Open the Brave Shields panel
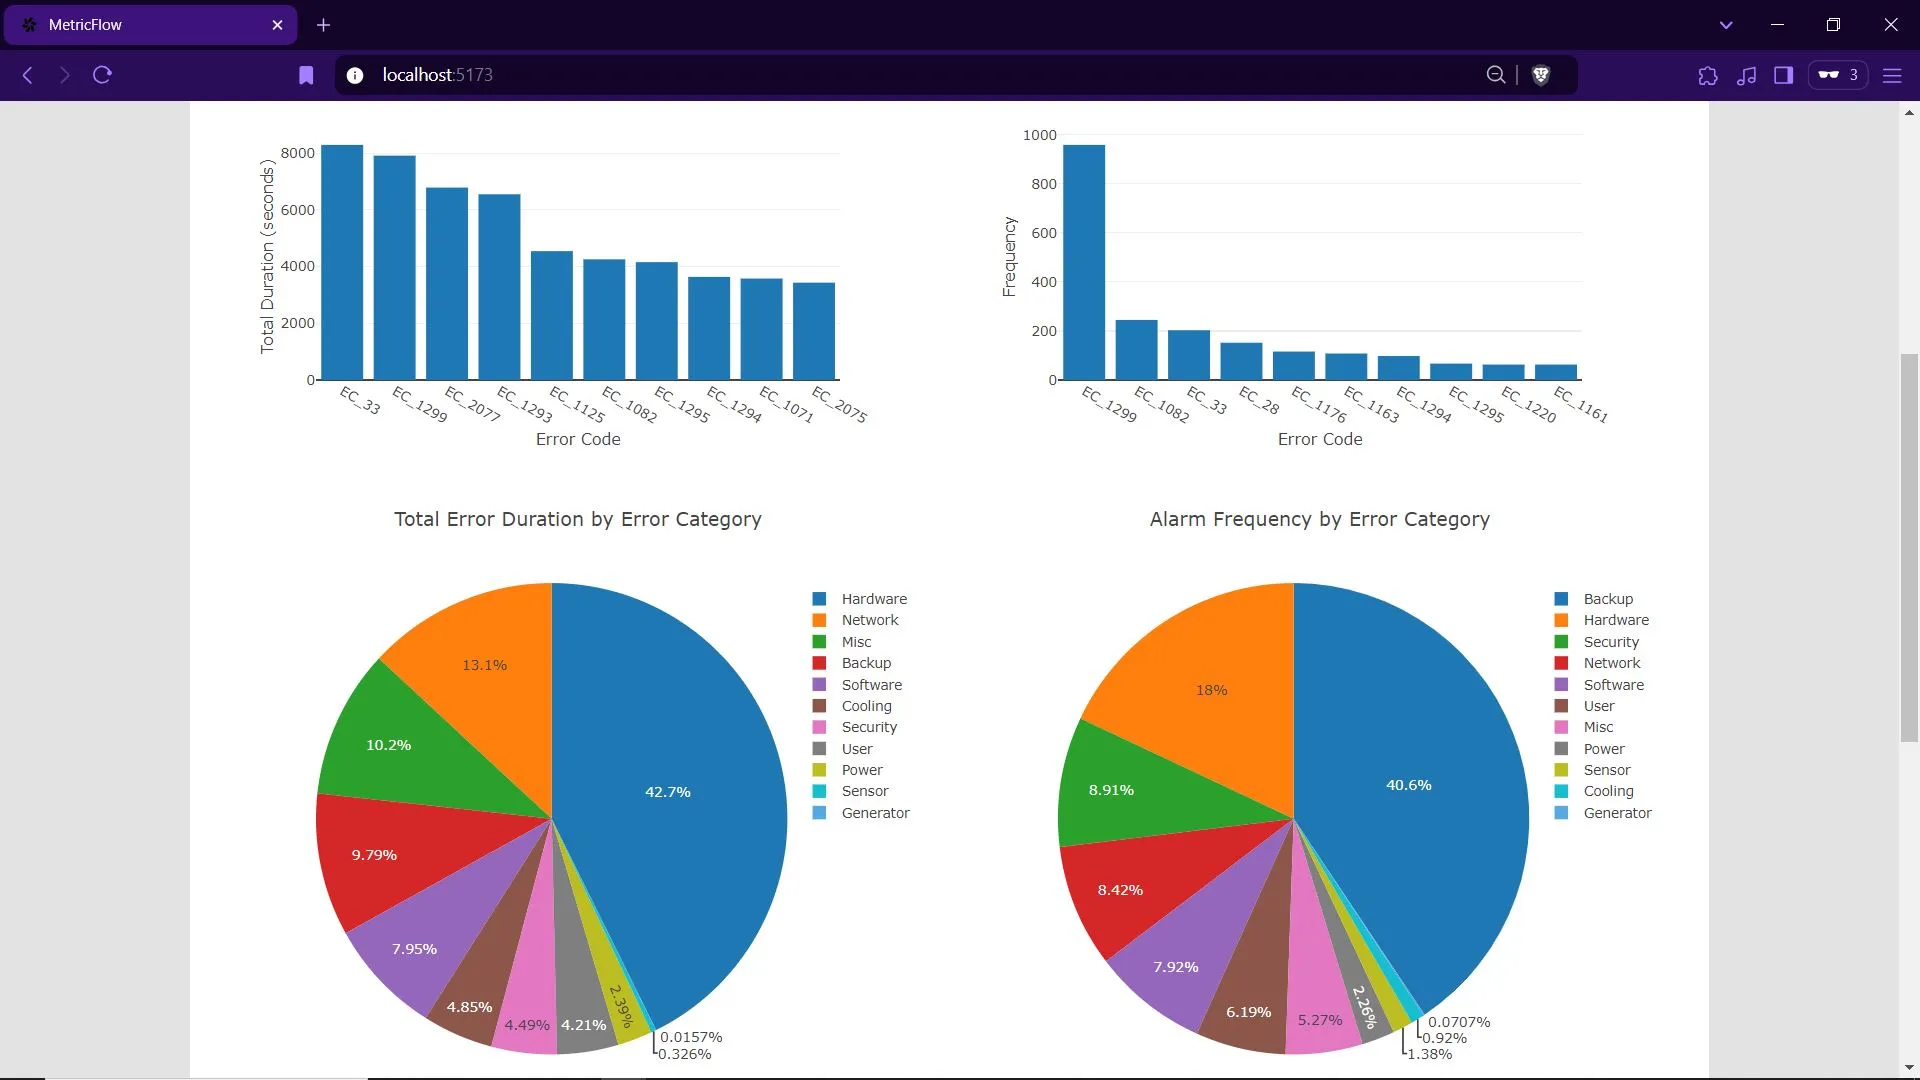The height and width of the screenshot is (1080, 1920). click(x=1541, y=75)
